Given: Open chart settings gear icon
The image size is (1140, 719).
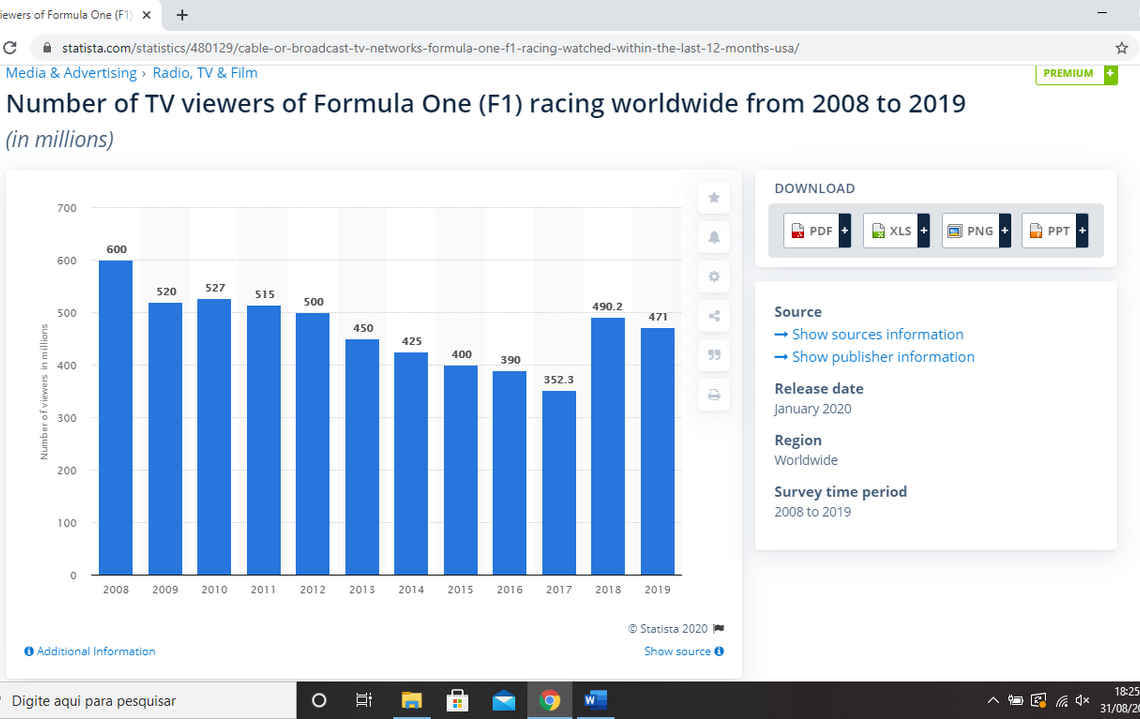Looking at the screenshot, I should [x=714, y=277].
